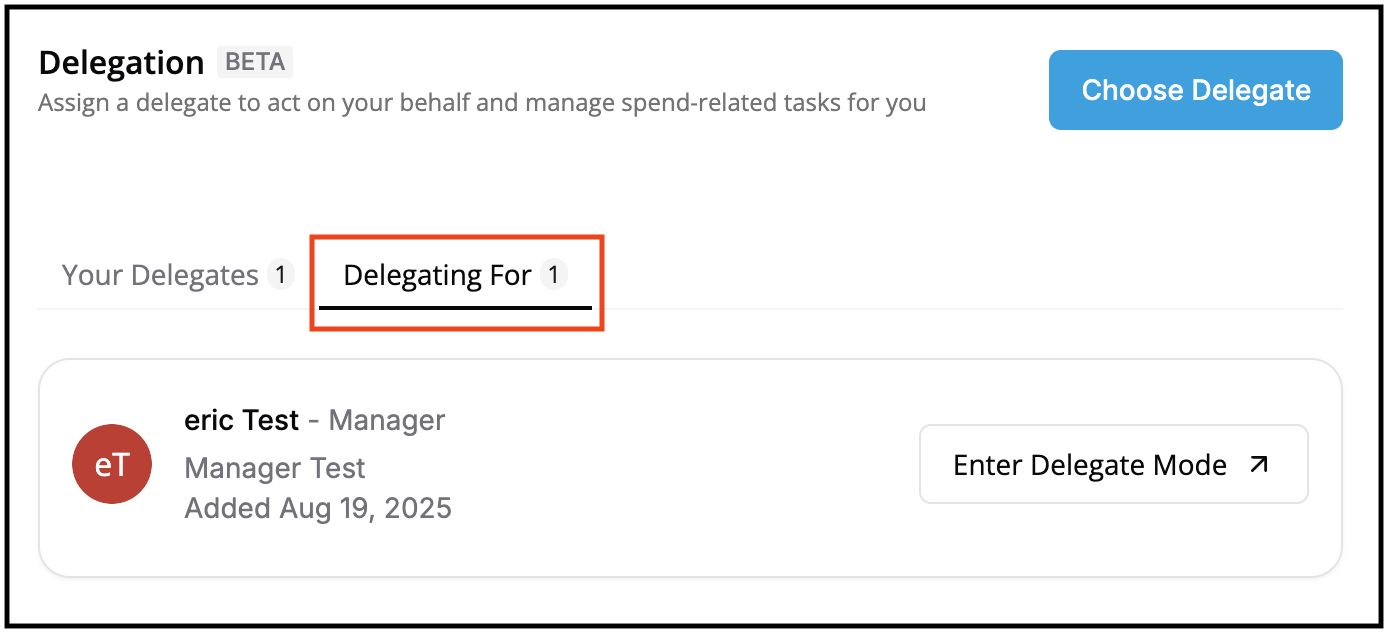The height and width of the screenshot is (634, 1386).
Task: Click the Choose Delegate button
Action: click(1195, 90)
